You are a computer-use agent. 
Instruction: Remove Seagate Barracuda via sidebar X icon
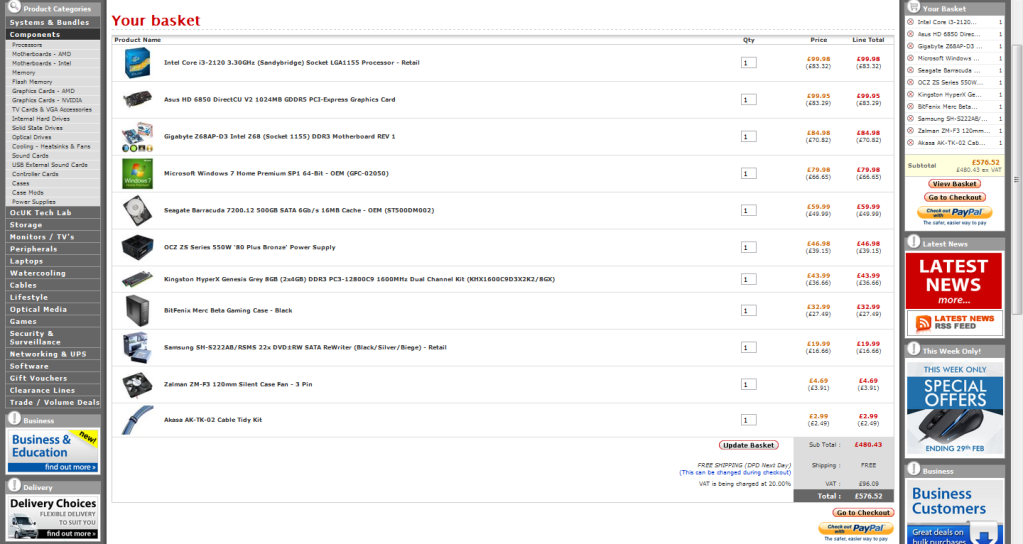click(x=910, y=69)
